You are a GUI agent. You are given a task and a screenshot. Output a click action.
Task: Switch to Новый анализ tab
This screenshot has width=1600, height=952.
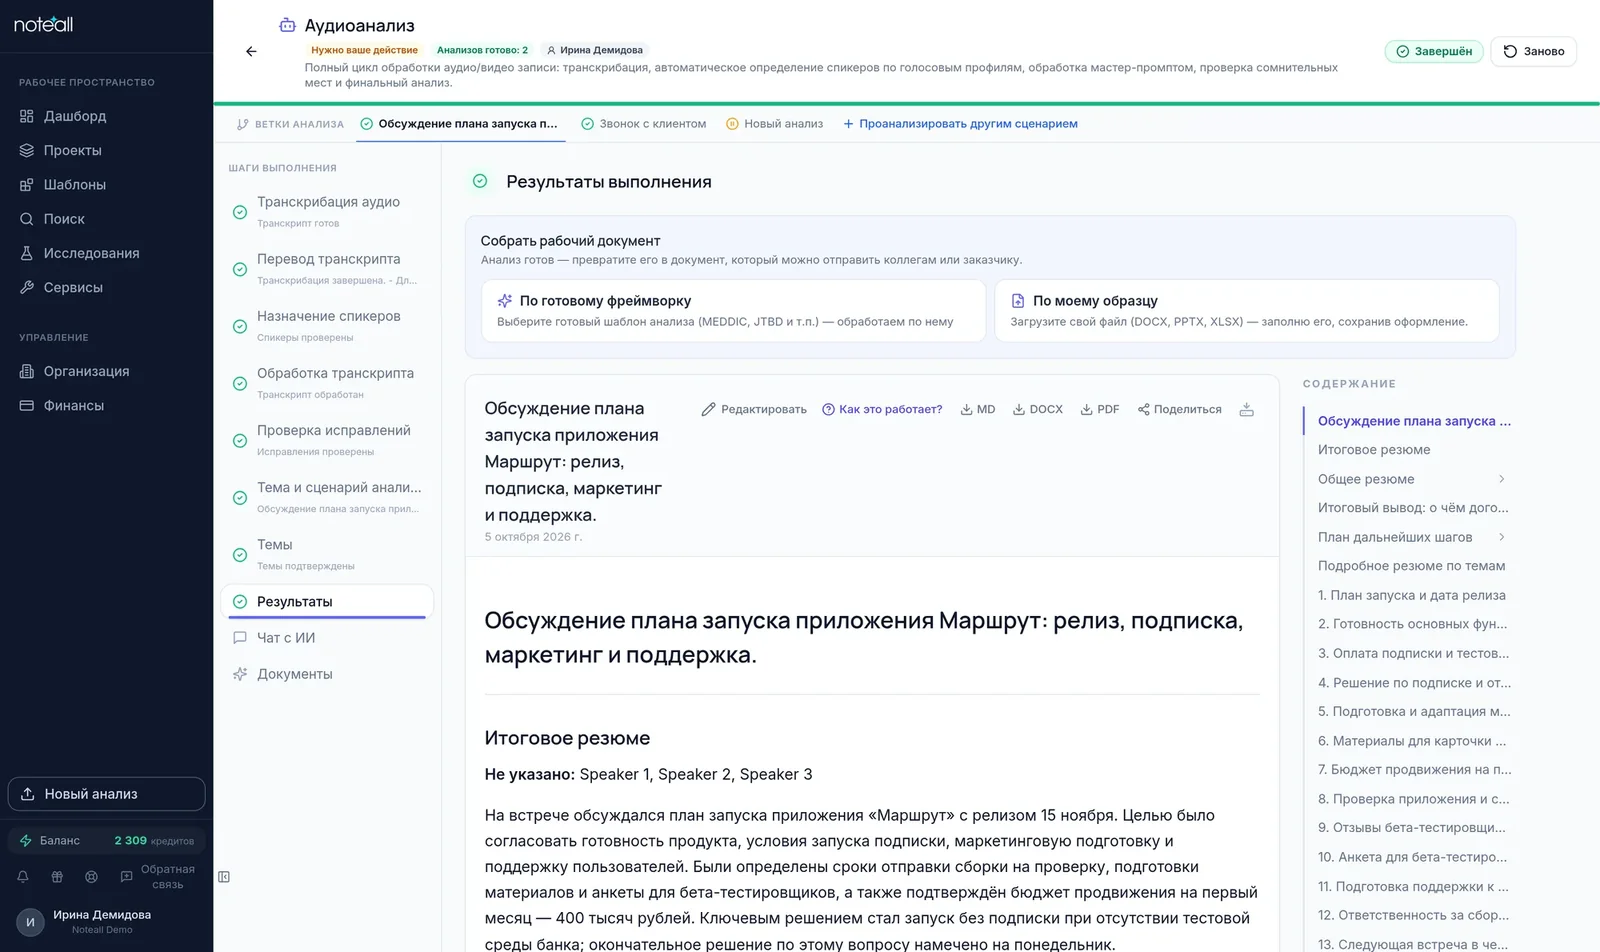(774, 124)
